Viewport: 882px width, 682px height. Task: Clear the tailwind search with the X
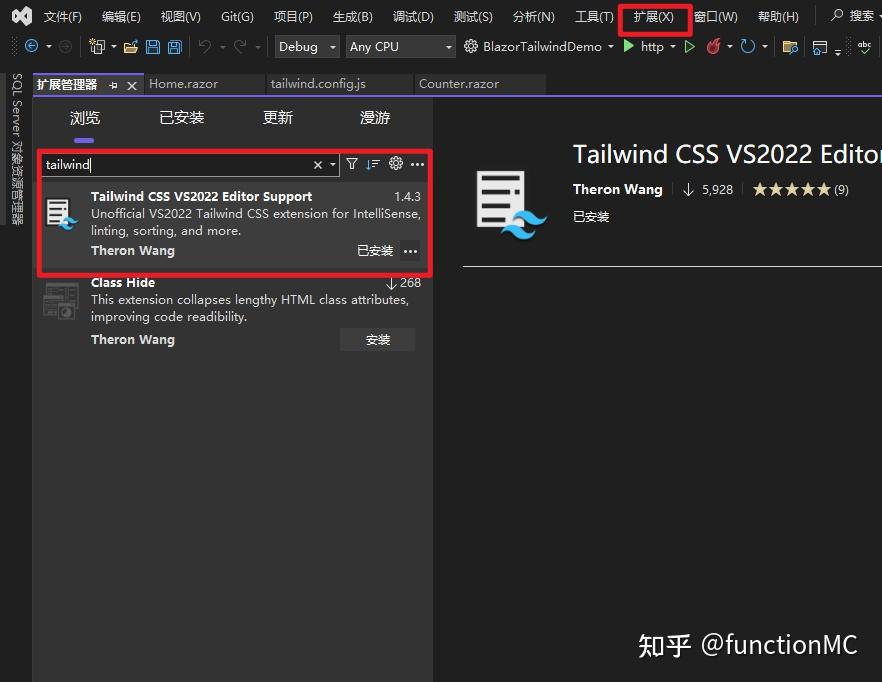[x=318, y=164]
